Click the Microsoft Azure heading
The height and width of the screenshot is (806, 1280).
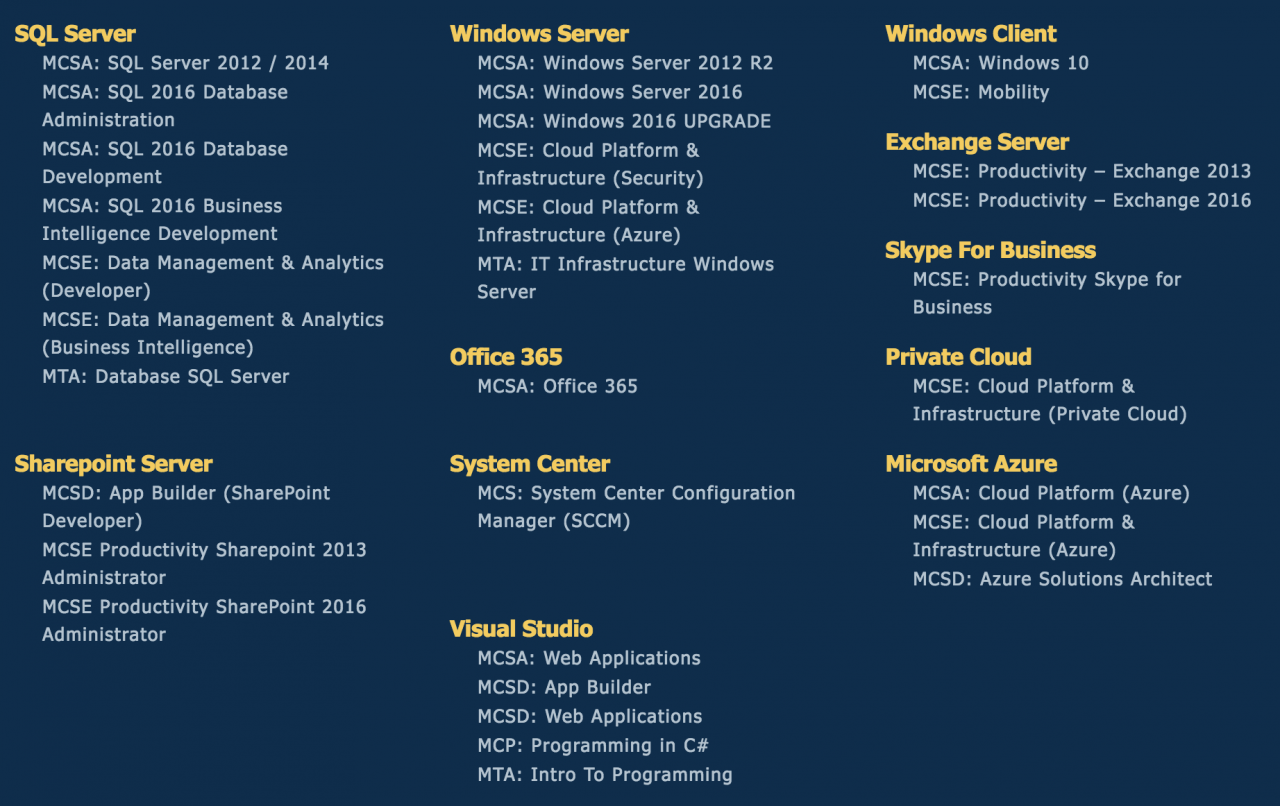pyautogui.click(x=971, y=464)
